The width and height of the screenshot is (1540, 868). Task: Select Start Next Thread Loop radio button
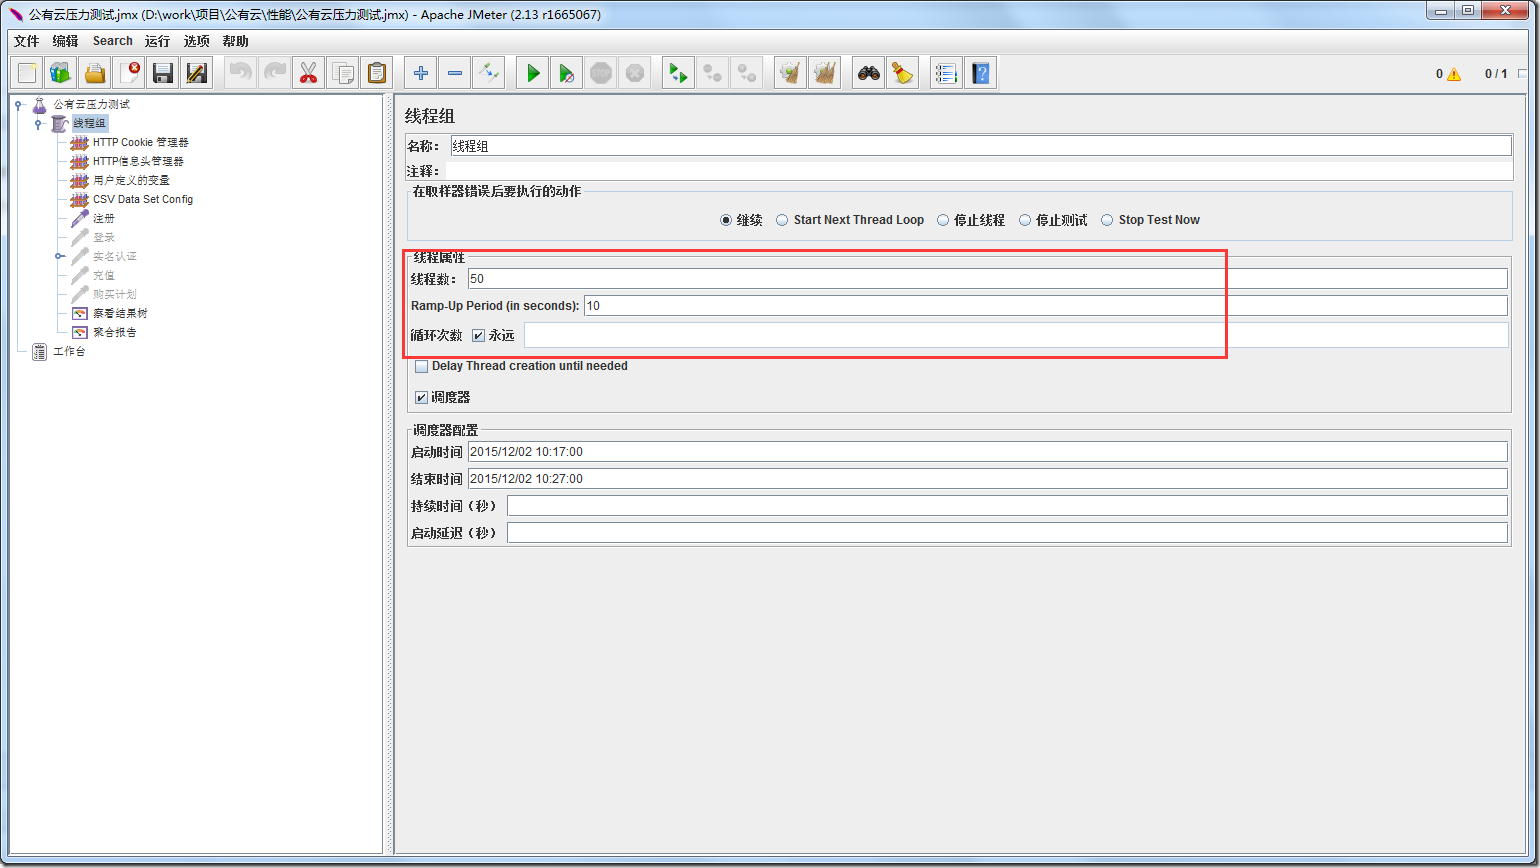782,220
